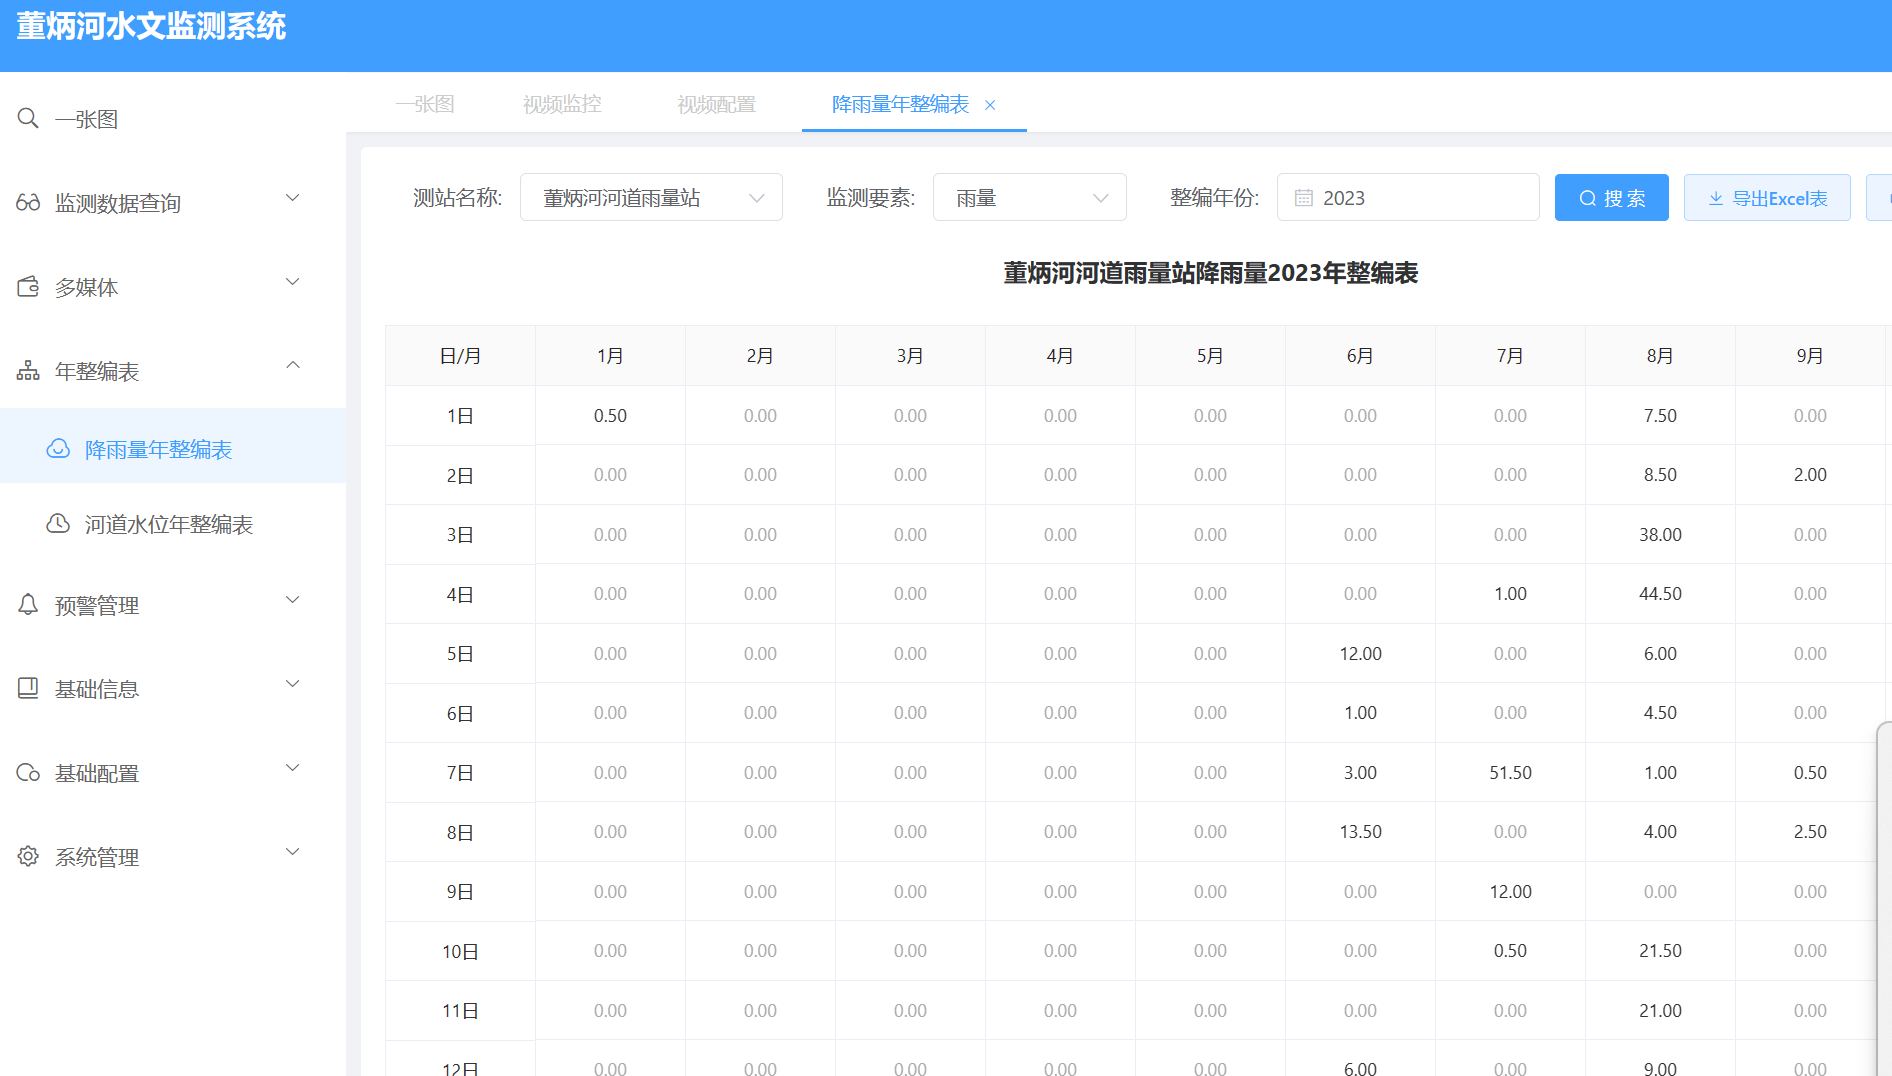This screenshot has width=1892, height=1076.
Task: Collapse the 年整编表 menu chevron
Action: (293, 365)
